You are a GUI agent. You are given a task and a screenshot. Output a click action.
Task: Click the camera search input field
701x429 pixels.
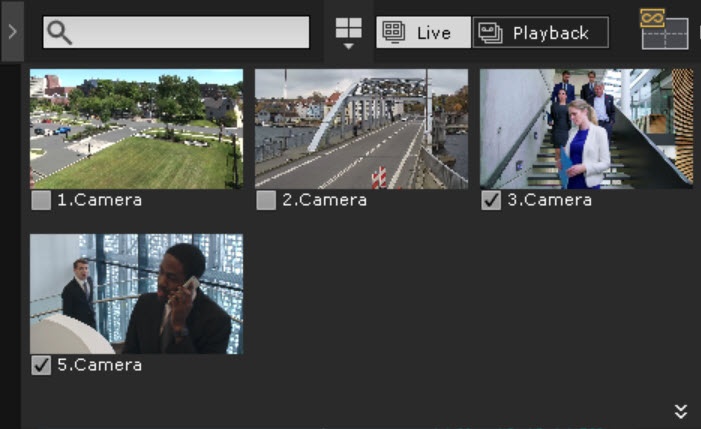click(x=176, y=32)
